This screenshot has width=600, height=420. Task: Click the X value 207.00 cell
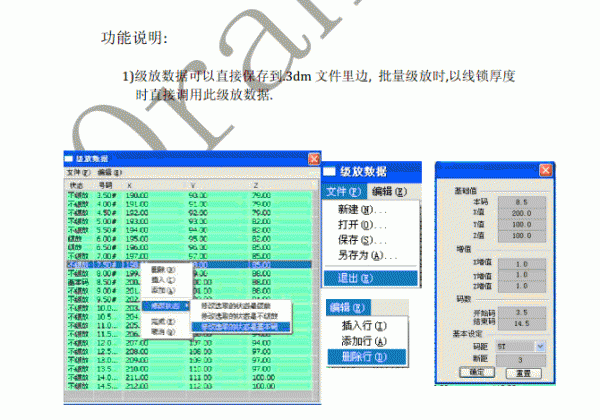pyautogui.click(x=137, y=343)
